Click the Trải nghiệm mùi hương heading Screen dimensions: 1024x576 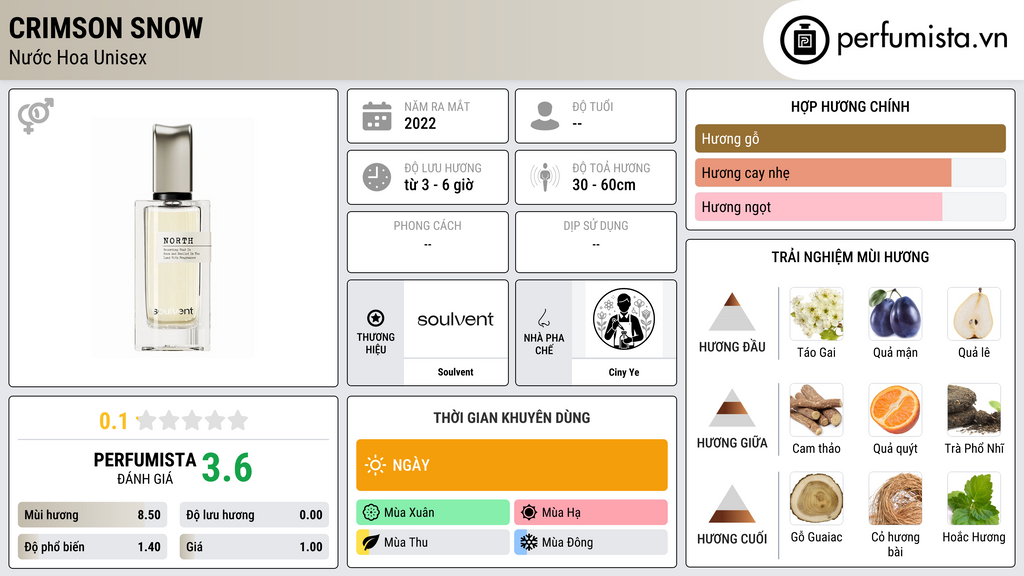(850, 257)
